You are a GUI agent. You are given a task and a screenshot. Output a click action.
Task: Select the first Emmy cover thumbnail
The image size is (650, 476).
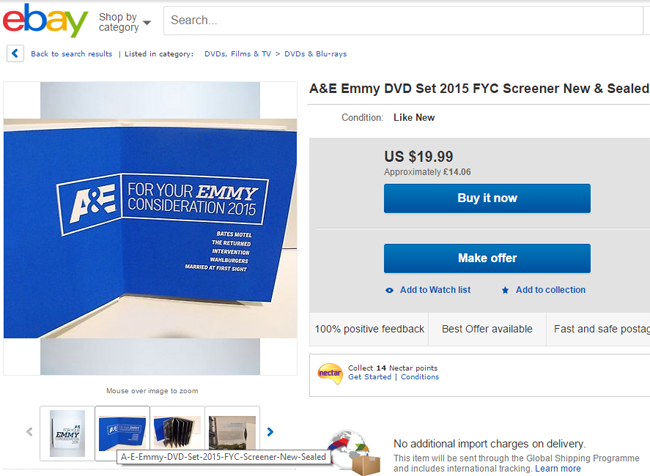coord(67,432)
